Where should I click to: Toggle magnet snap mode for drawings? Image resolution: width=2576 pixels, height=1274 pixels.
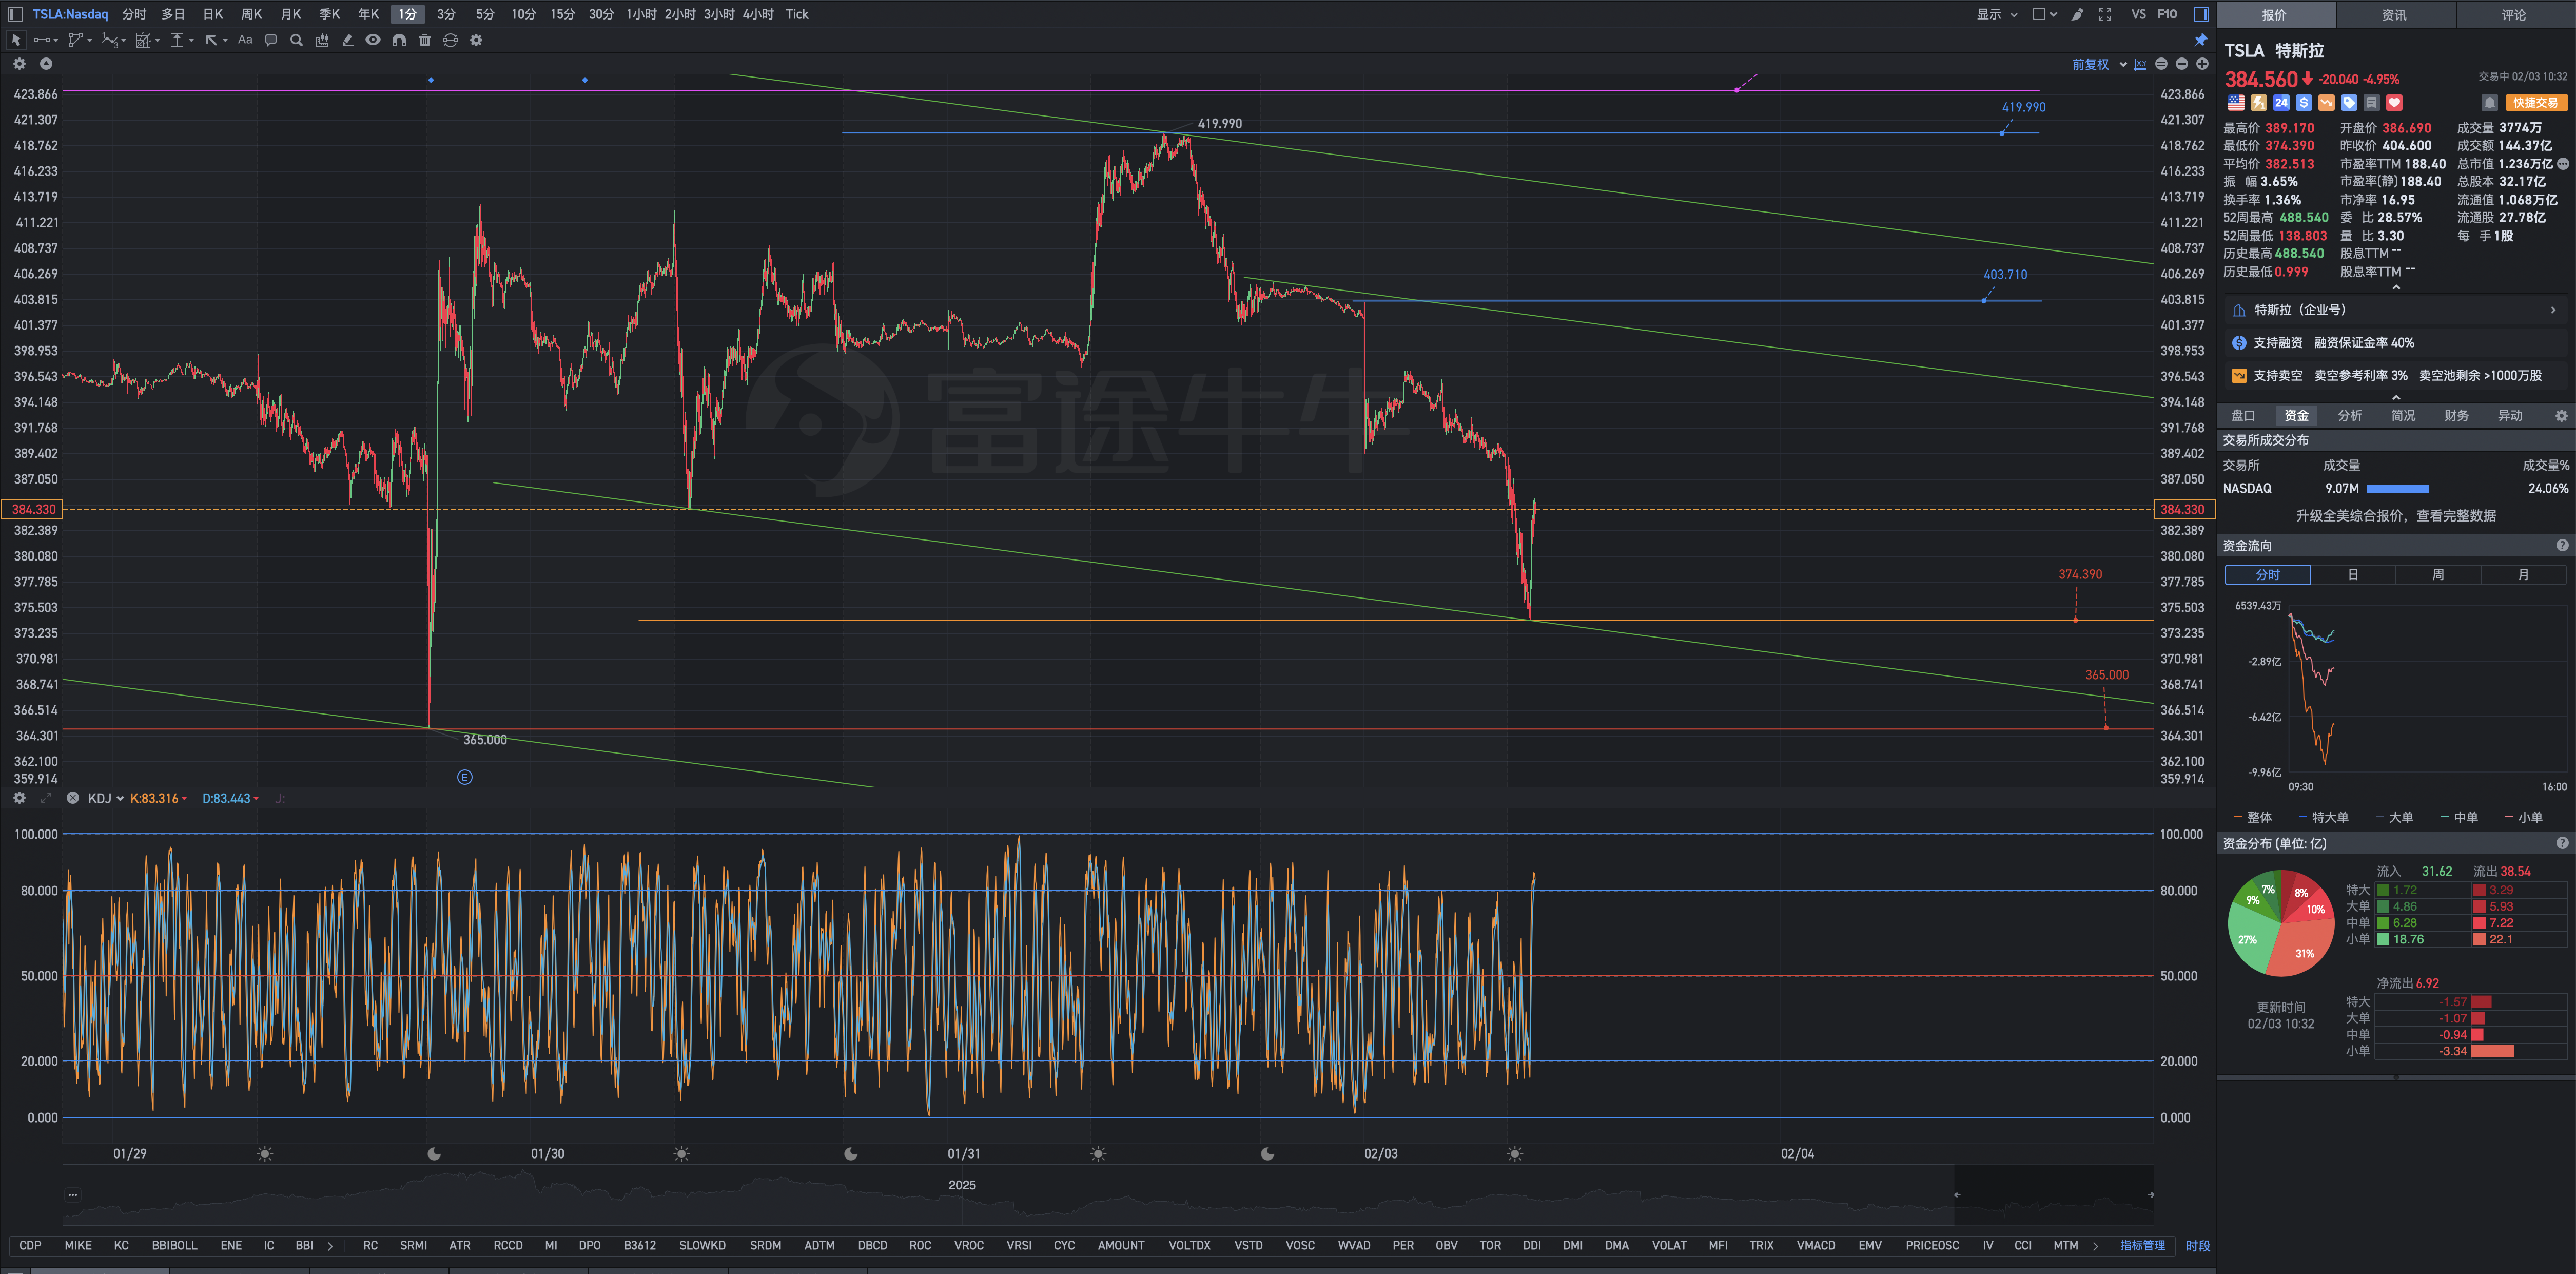click(x=399, y=40)
